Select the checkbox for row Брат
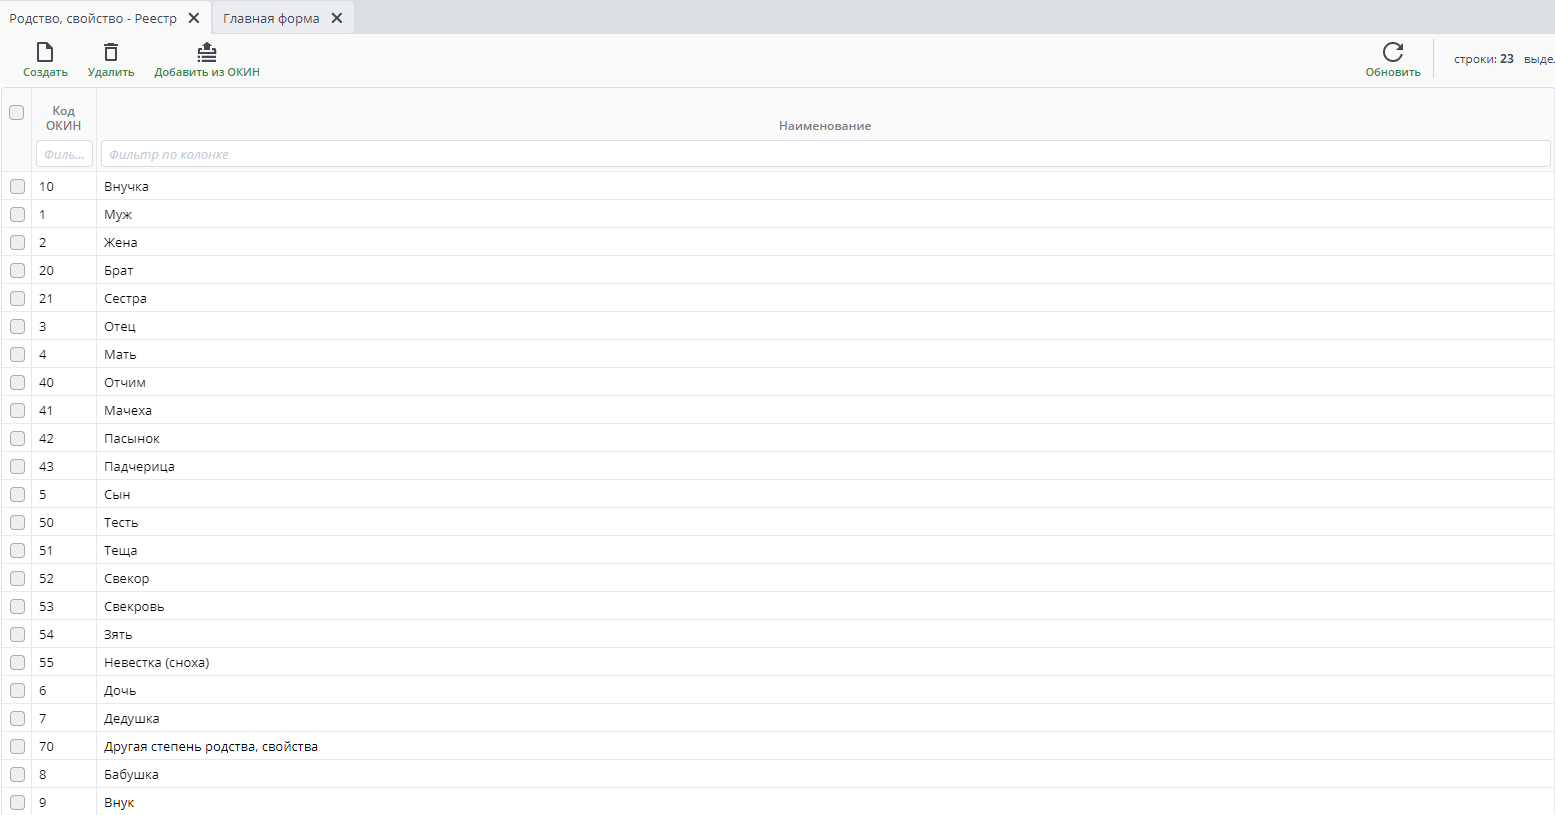Screen dimensions: 1555x815 click(x=17, y=270)
